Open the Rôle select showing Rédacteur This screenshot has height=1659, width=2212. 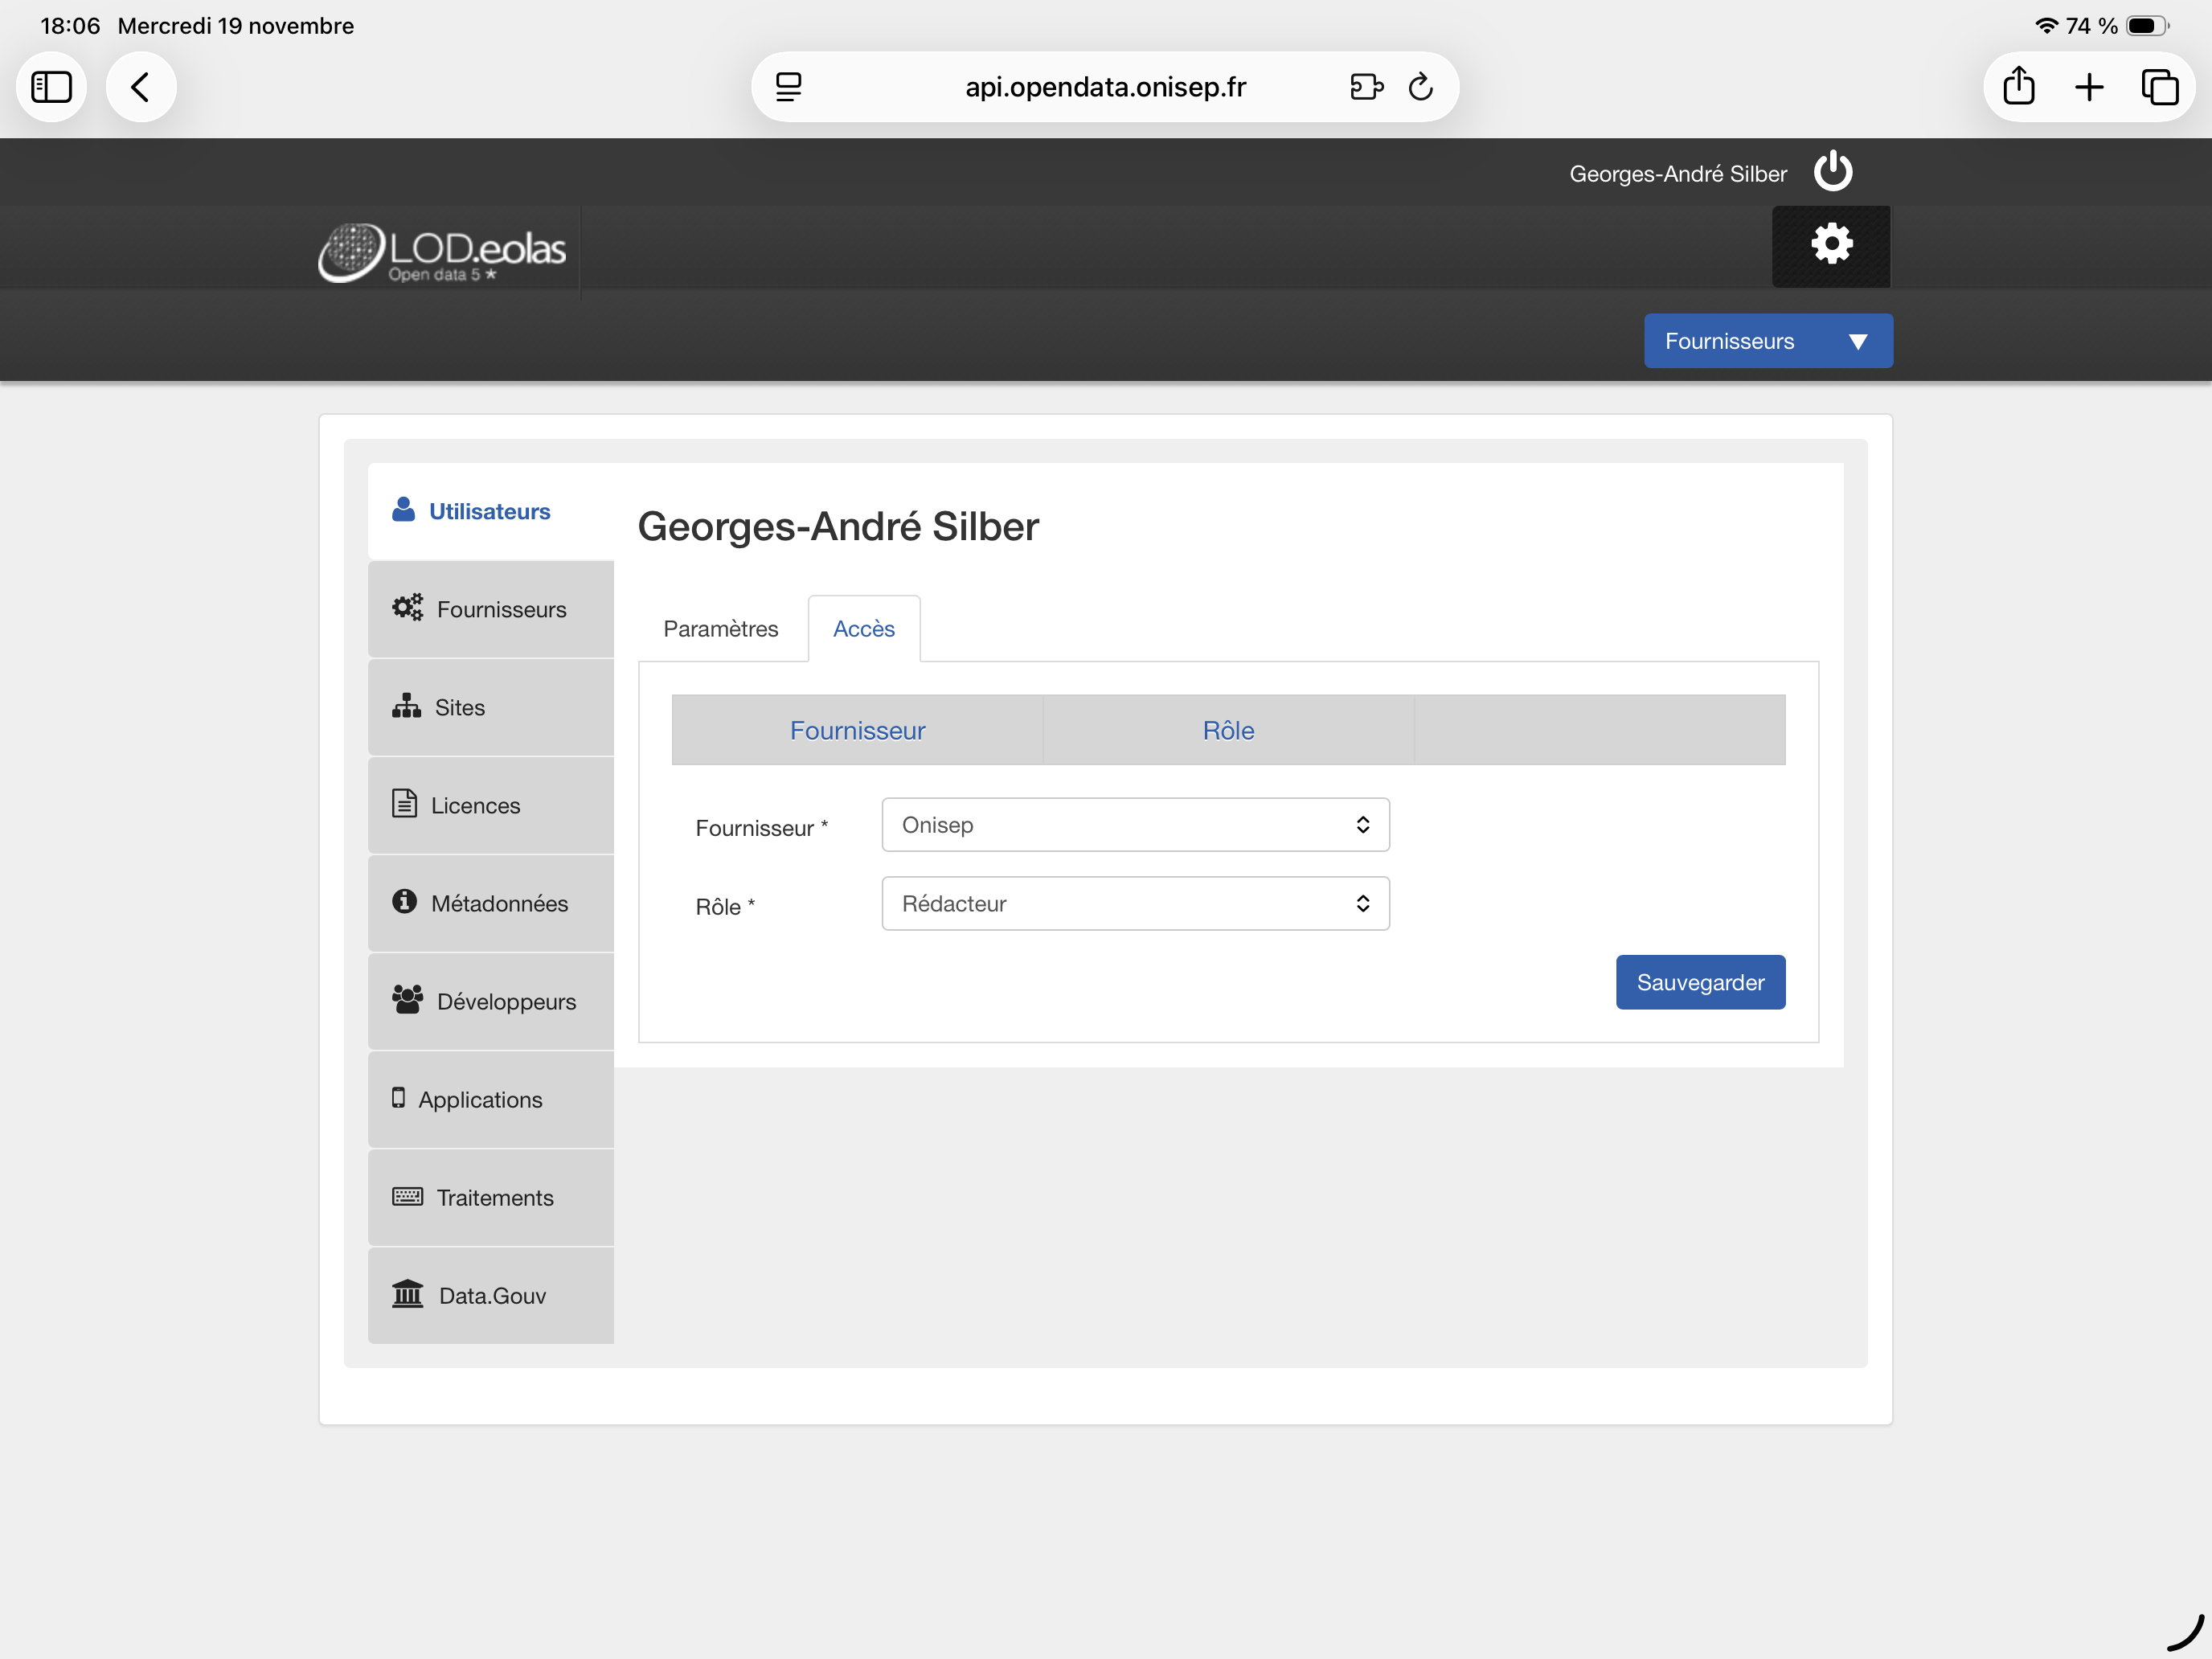pyautogui.click(x=1134, y=903)
